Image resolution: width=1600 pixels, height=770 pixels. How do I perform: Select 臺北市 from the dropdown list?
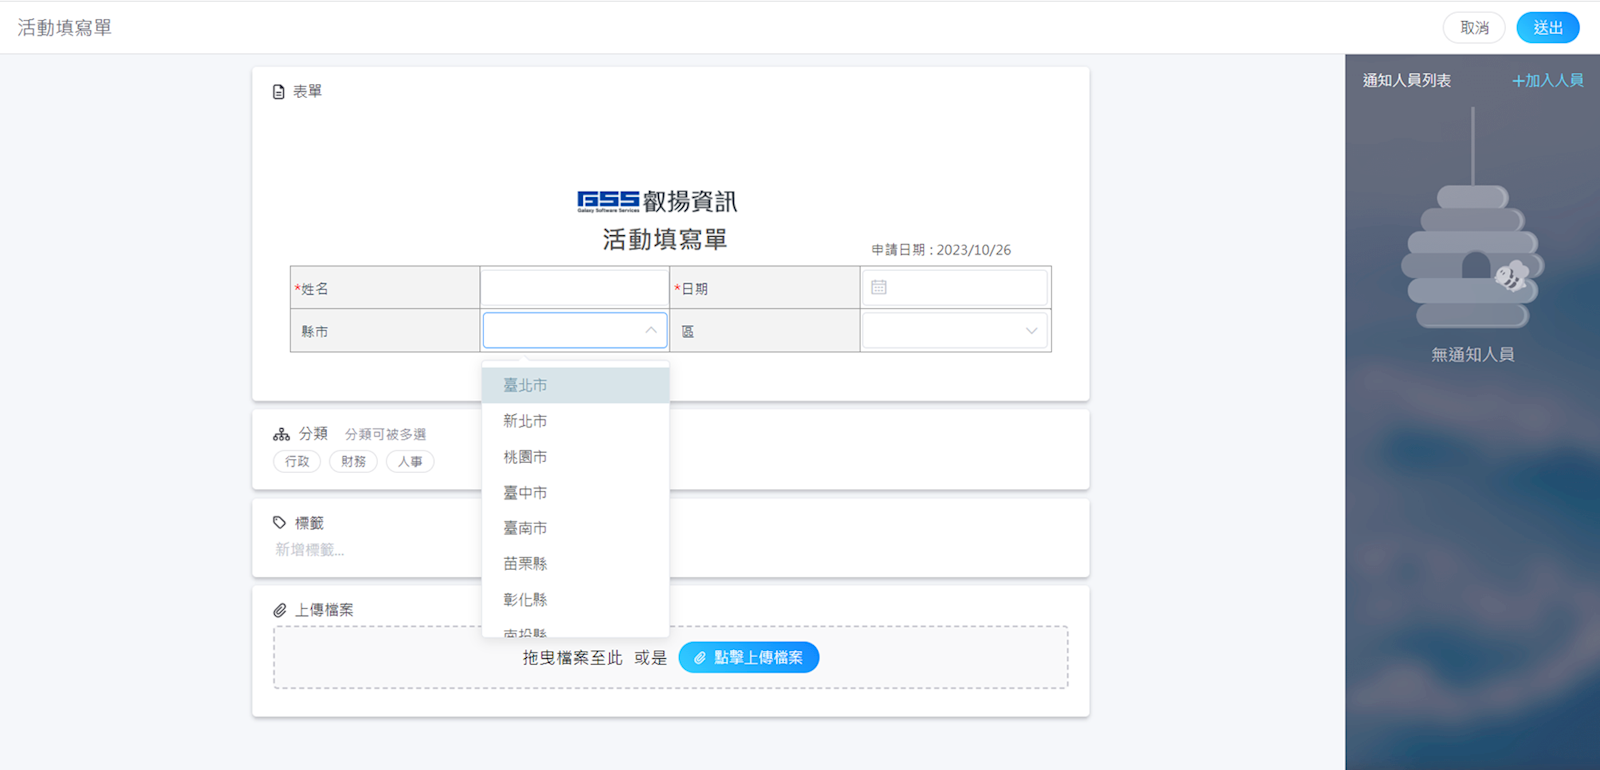click(x=525, y=385)
